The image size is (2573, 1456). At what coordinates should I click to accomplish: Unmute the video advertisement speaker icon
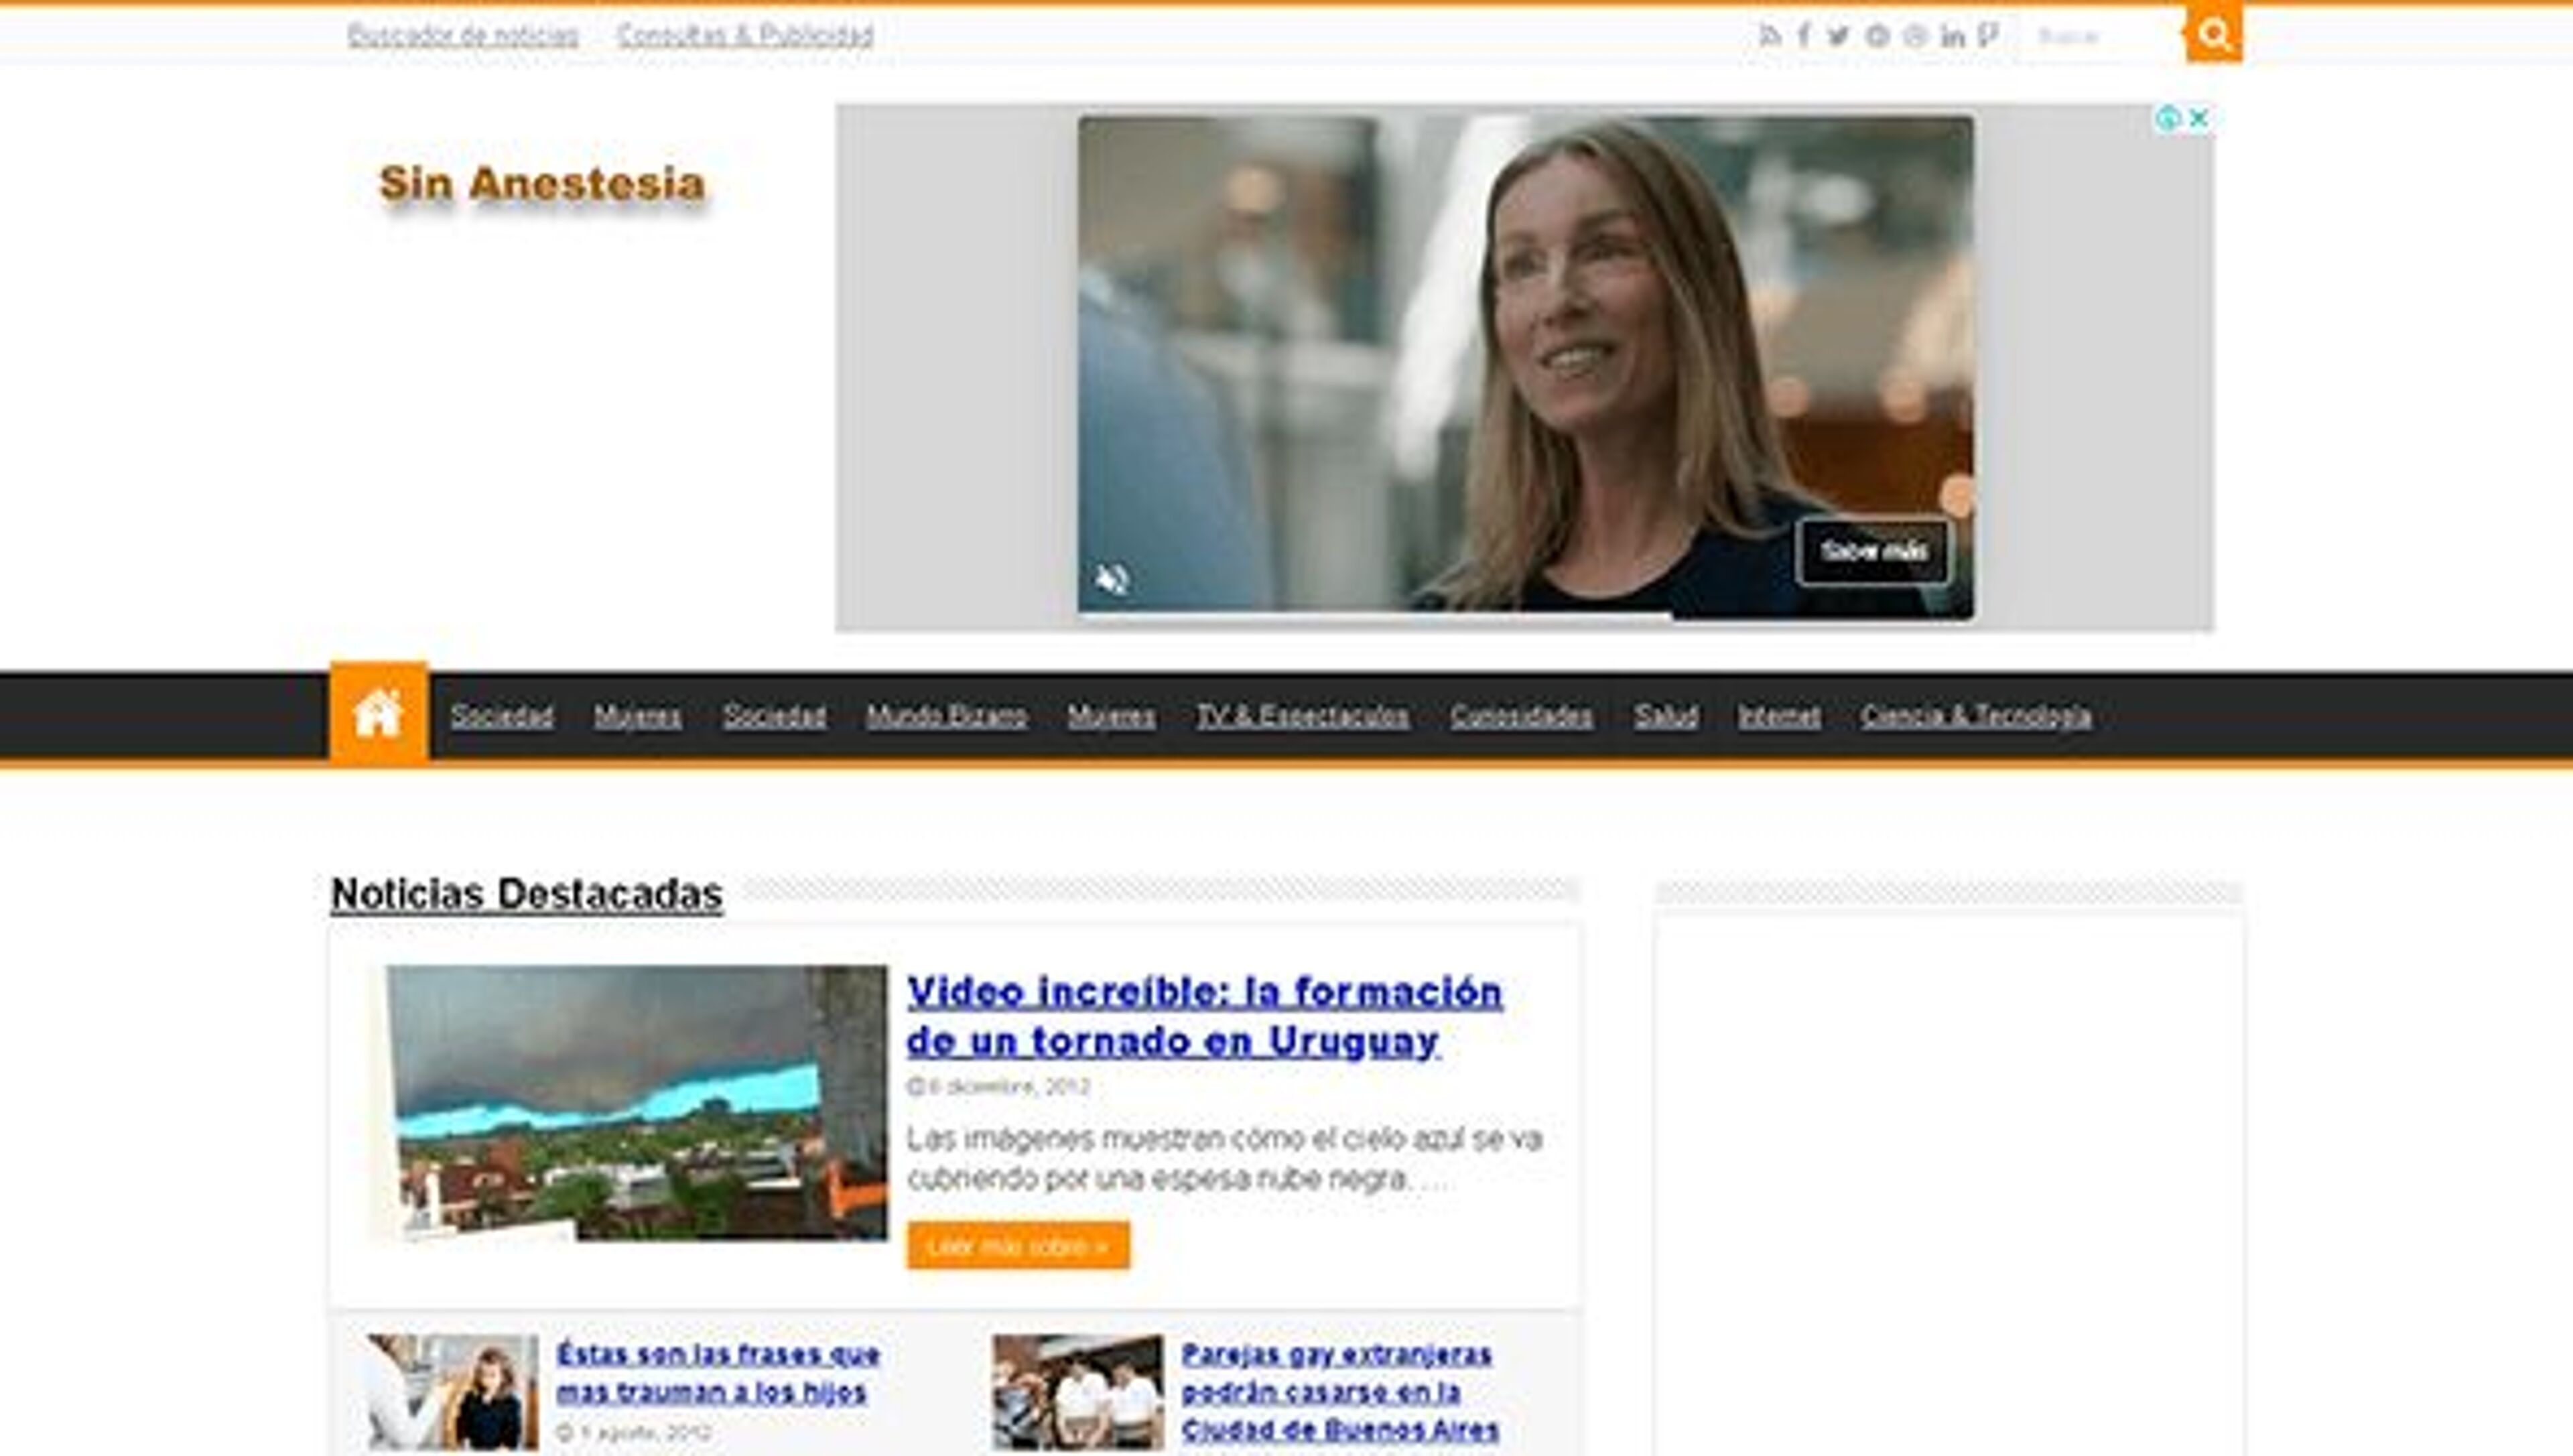click(1111, 580)
